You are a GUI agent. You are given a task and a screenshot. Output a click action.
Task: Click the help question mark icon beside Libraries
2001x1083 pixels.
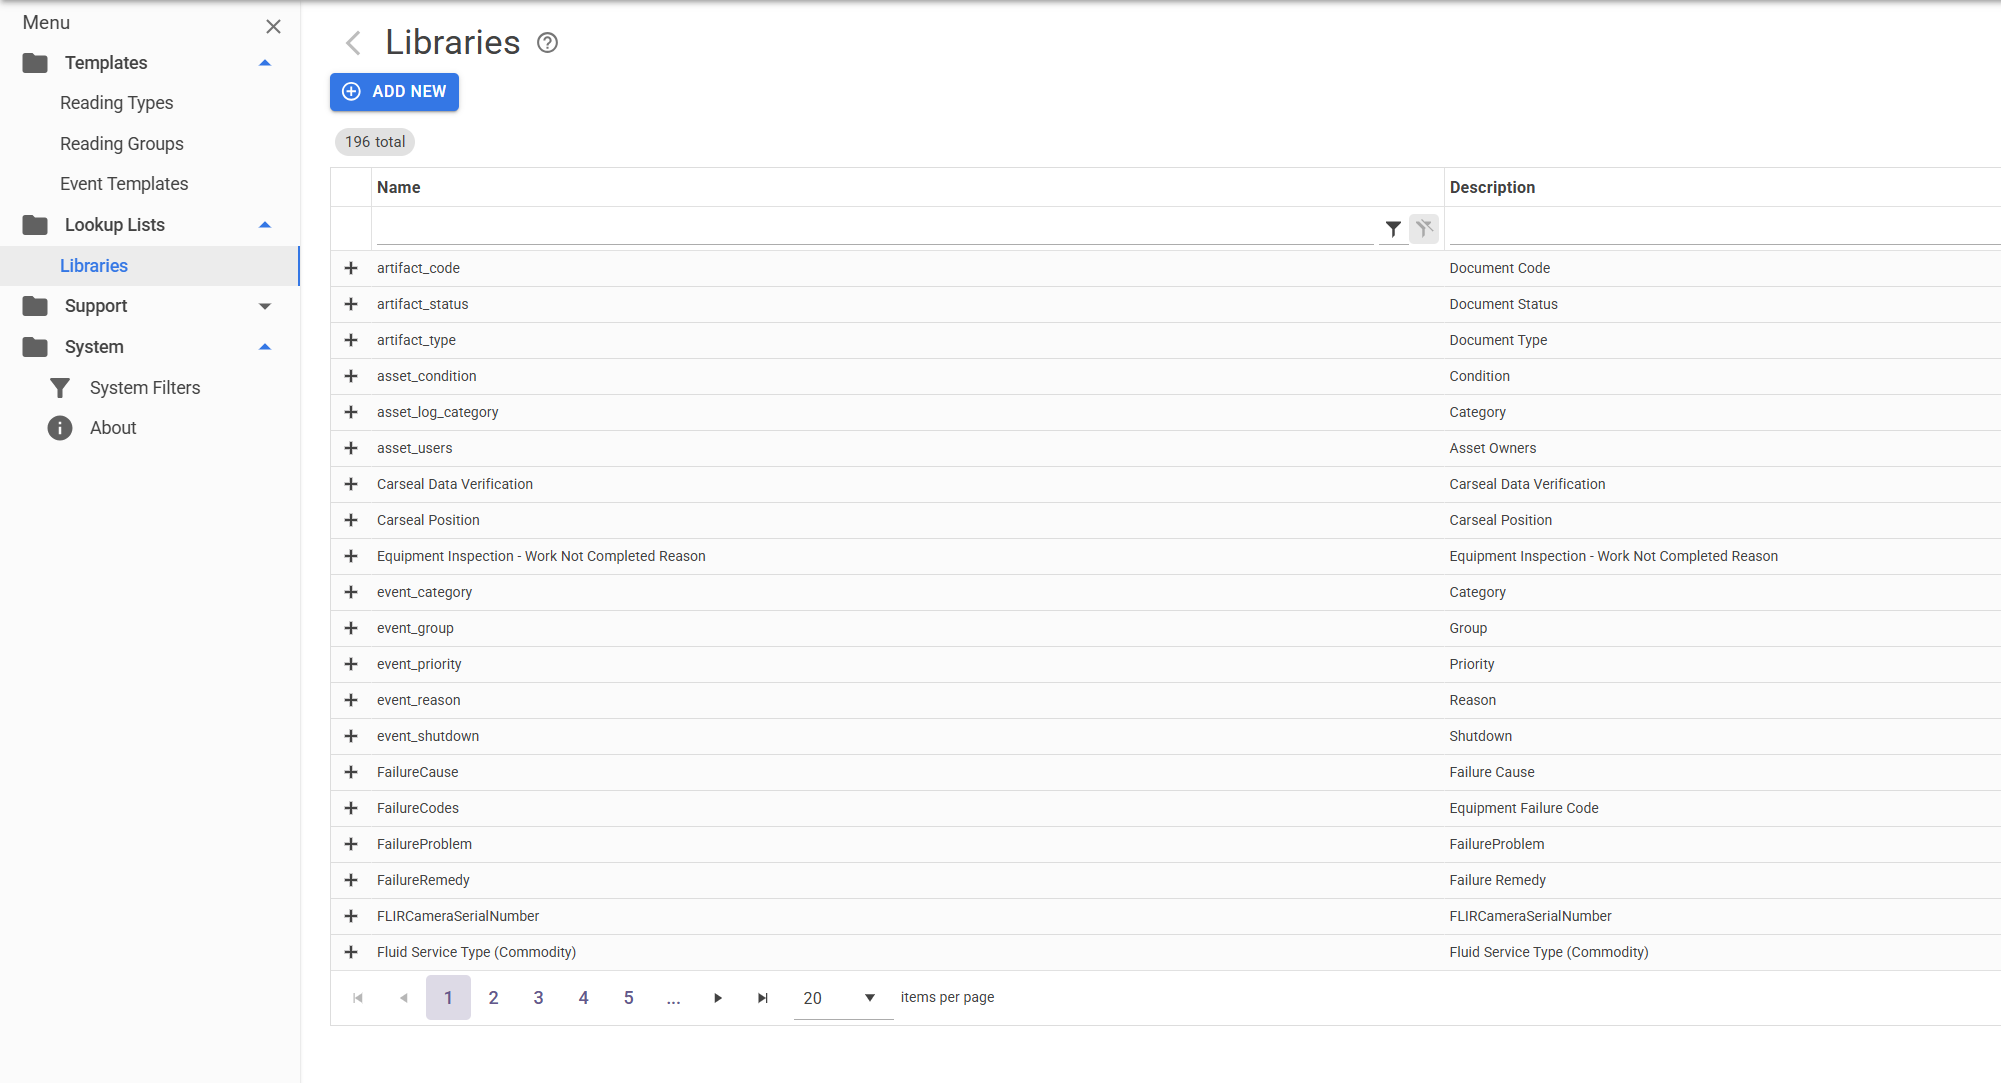pos(547,43)
